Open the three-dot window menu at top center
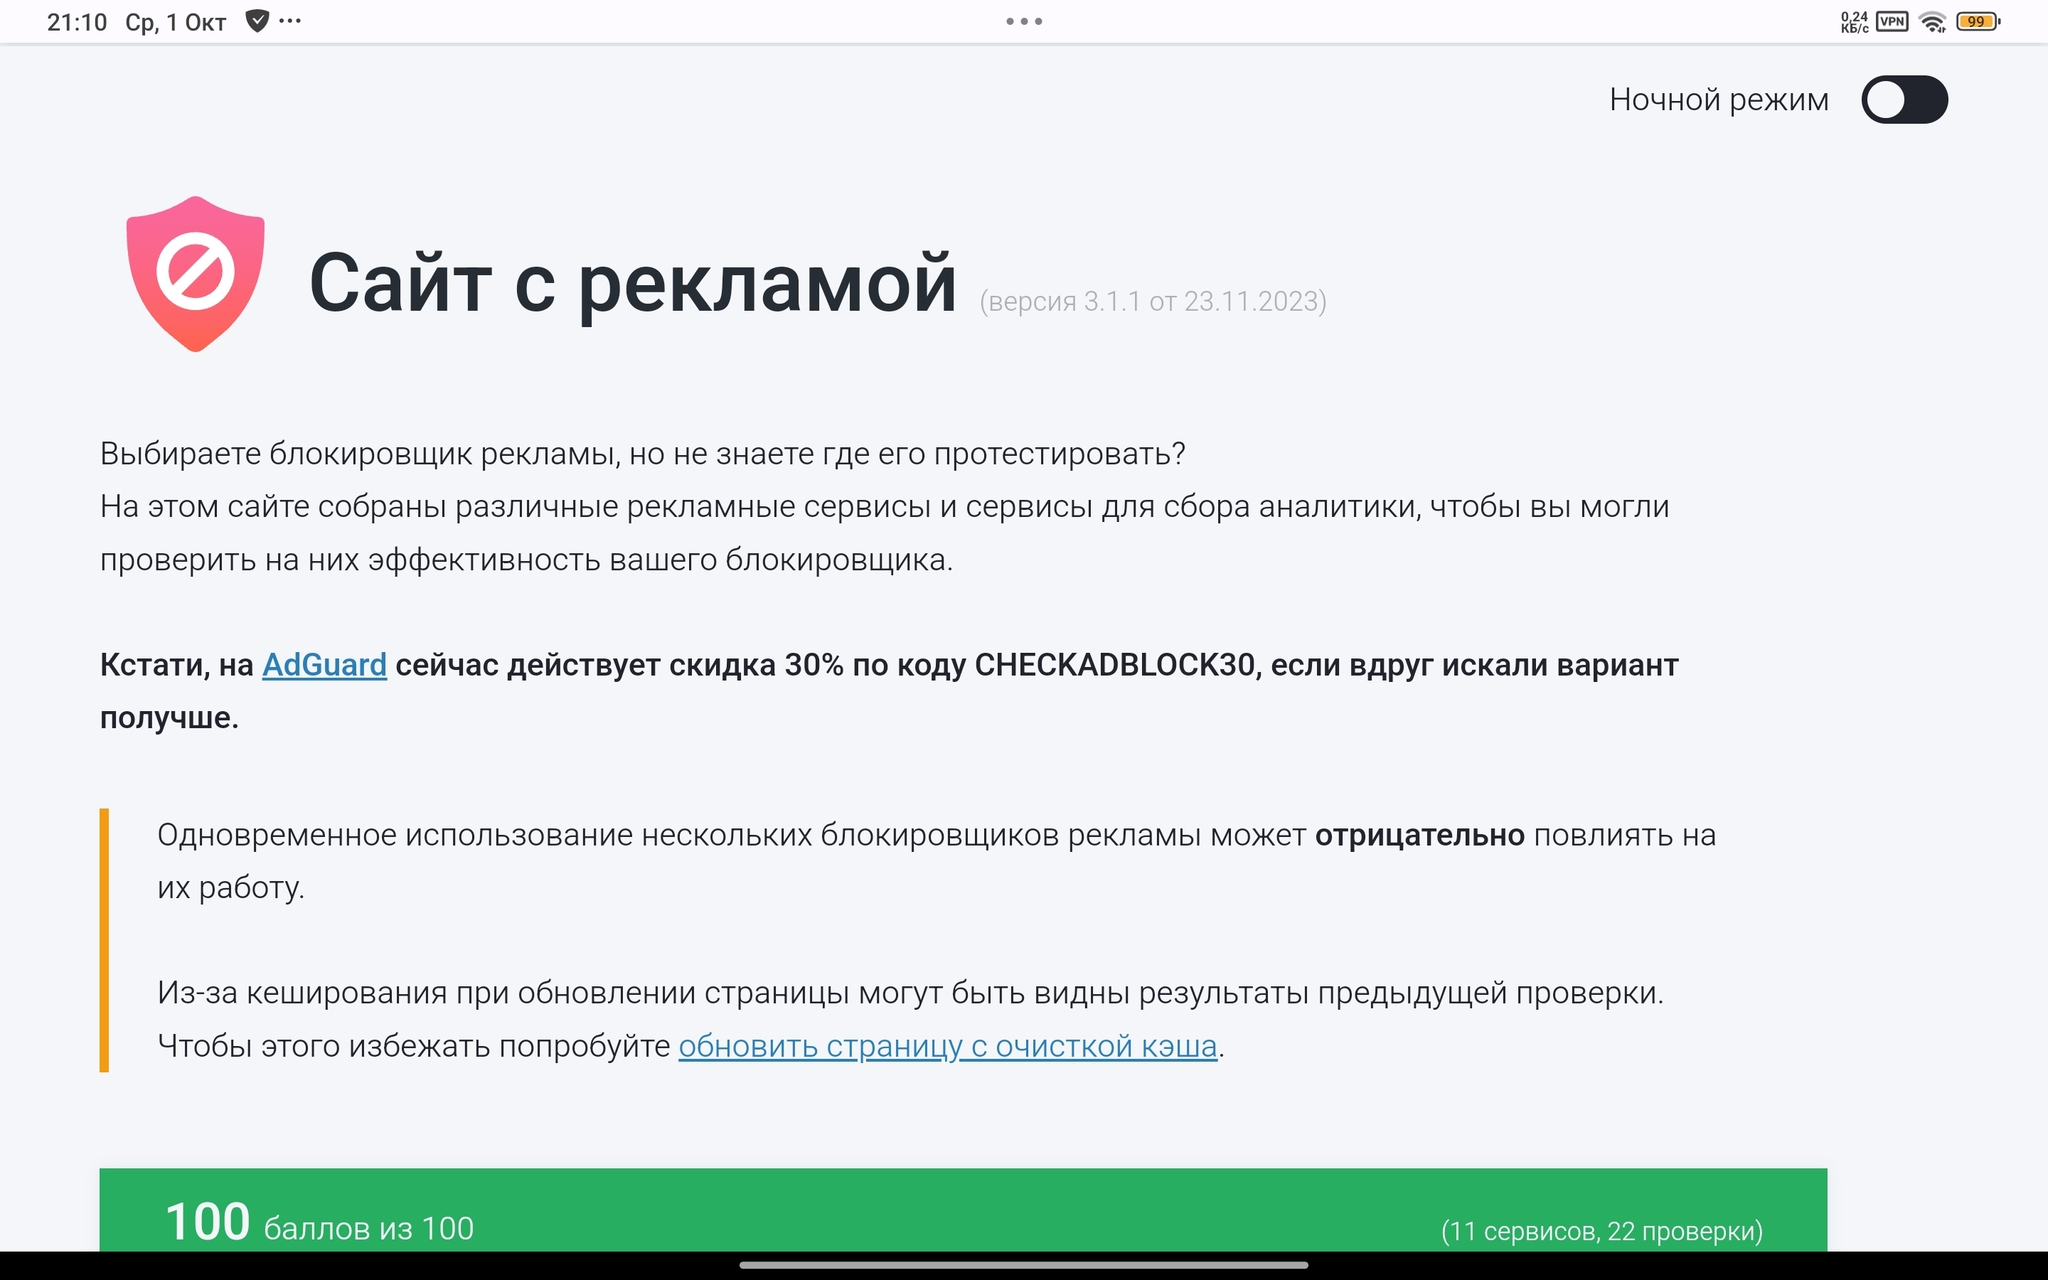 (x=1024, y=21)
